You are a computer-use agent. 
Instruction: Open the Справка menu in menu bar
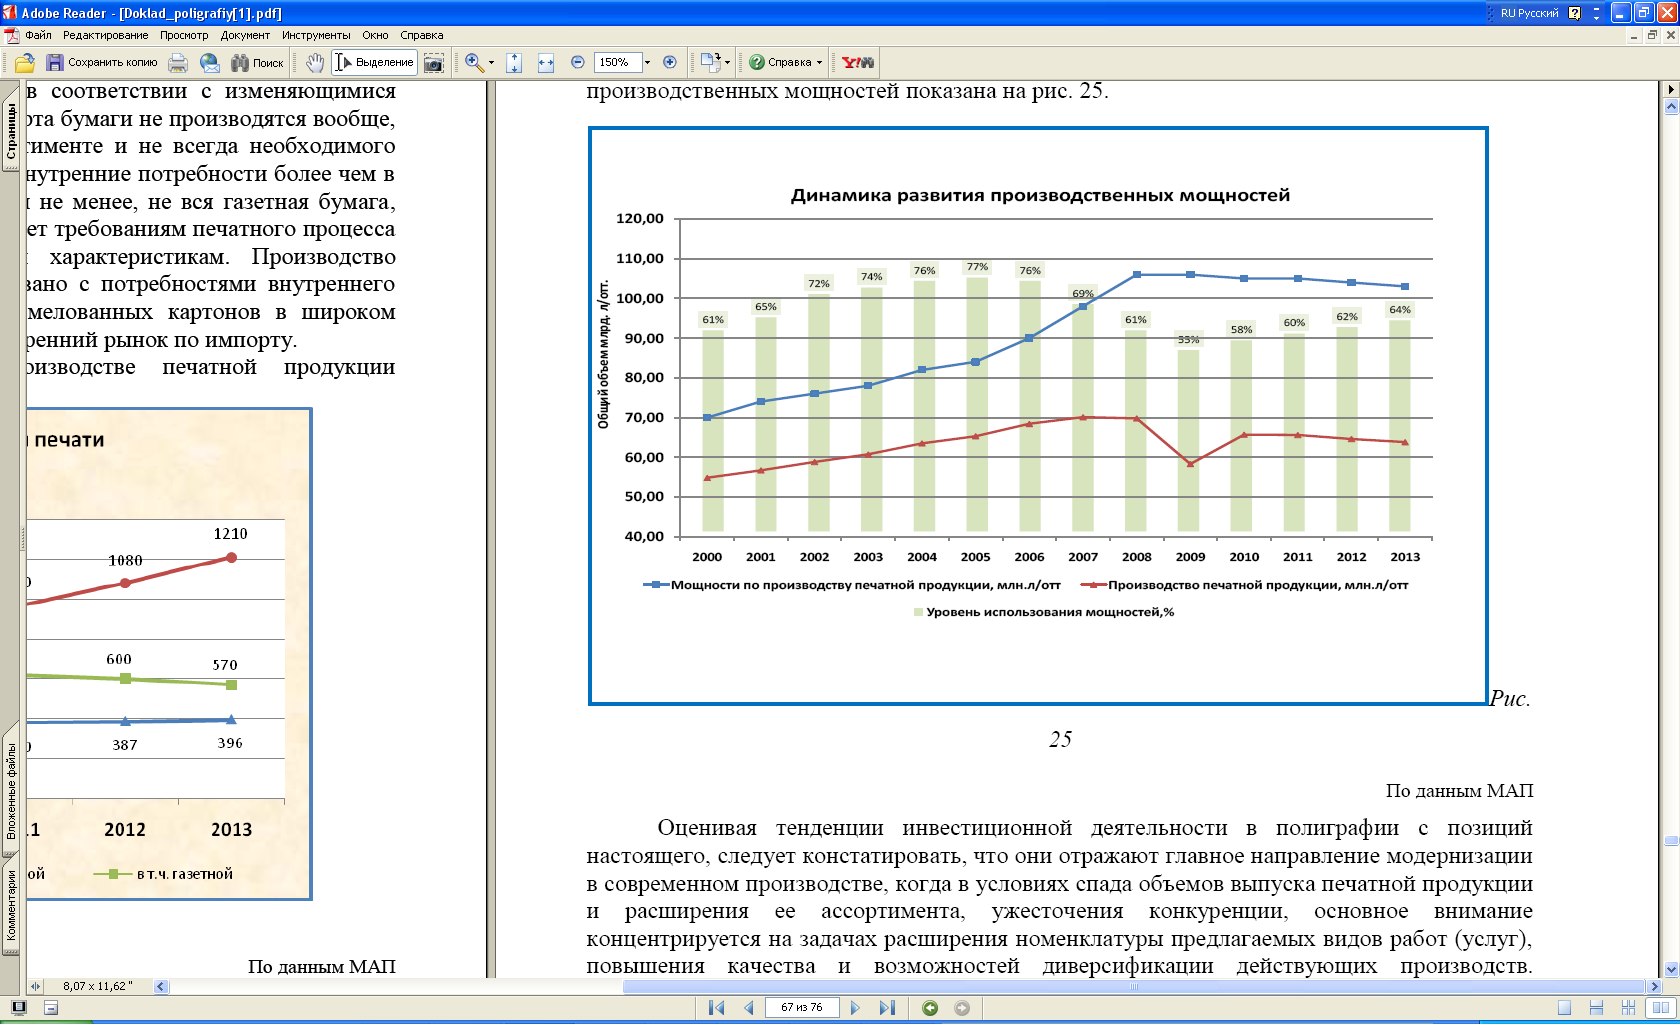[422, 35]
